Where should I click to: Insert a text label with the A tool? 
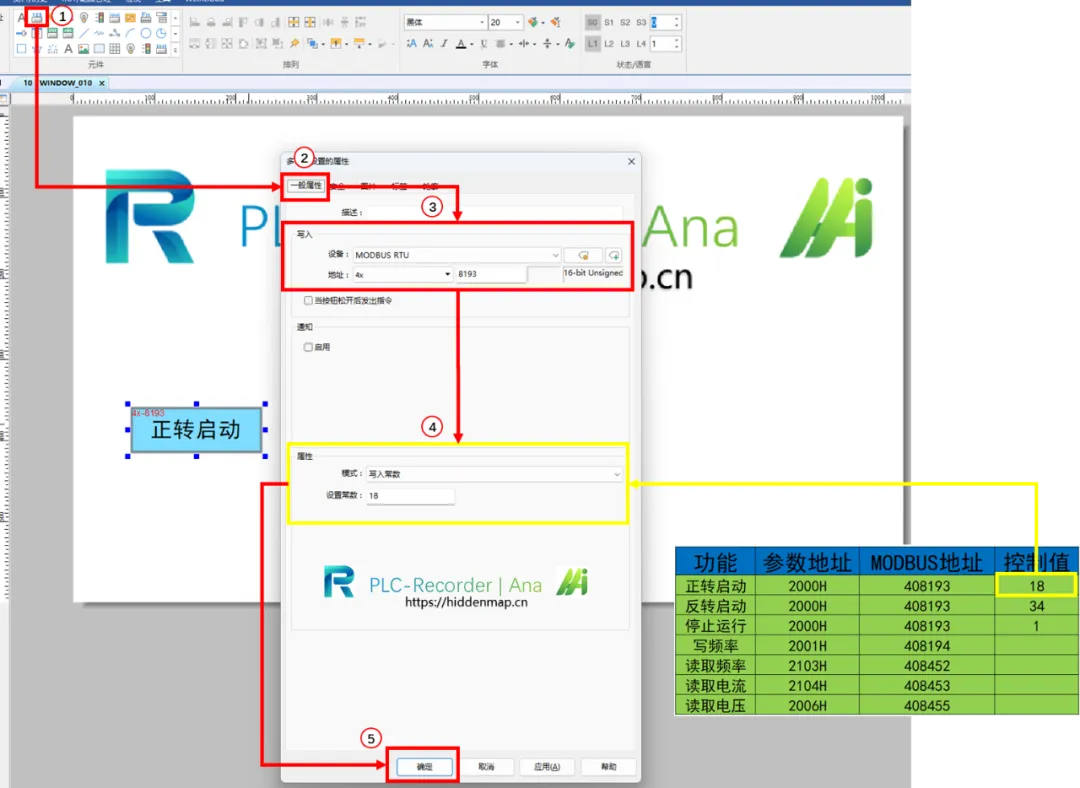(68, 48)
